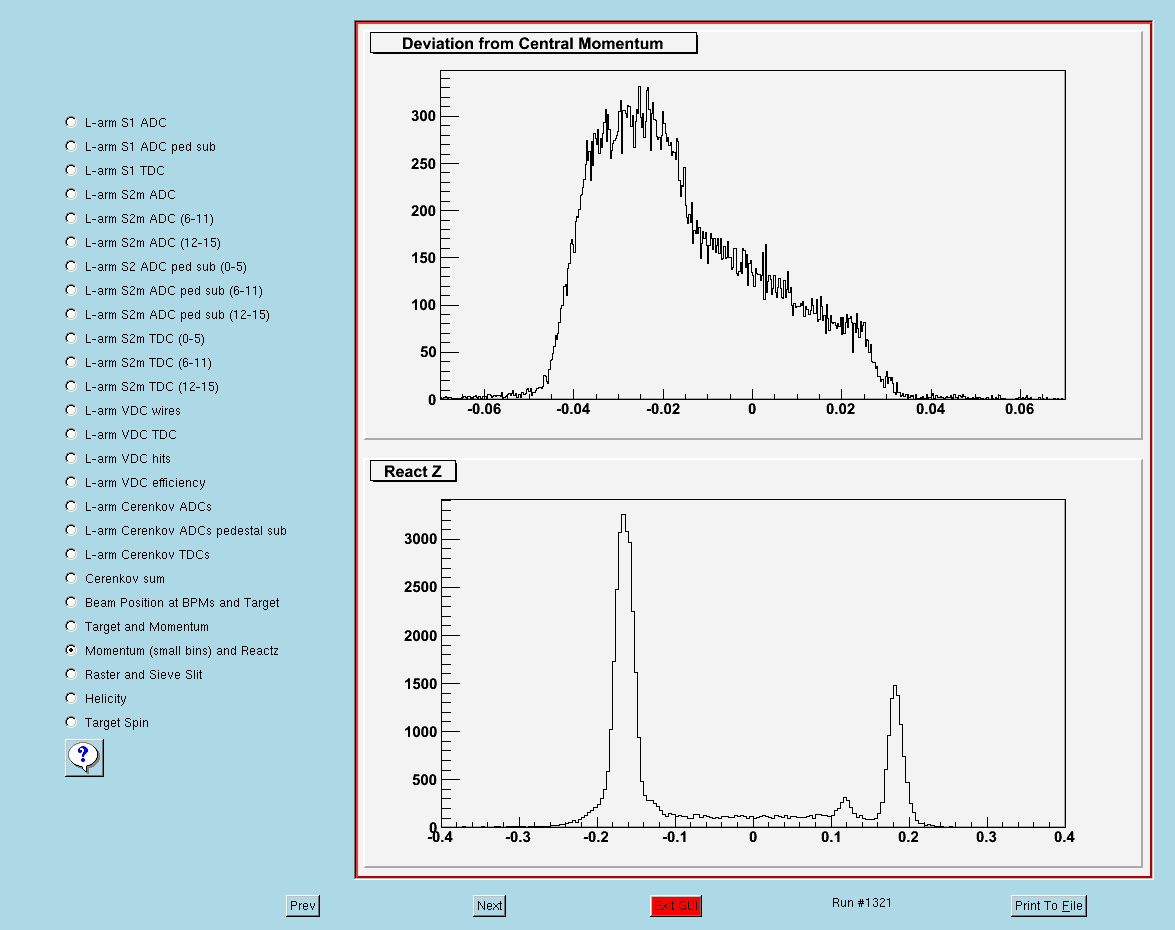Screen dimensions: 1175x930
Task: Click the Deviation from Central Momentum histogram
Action: coord(752,235)
